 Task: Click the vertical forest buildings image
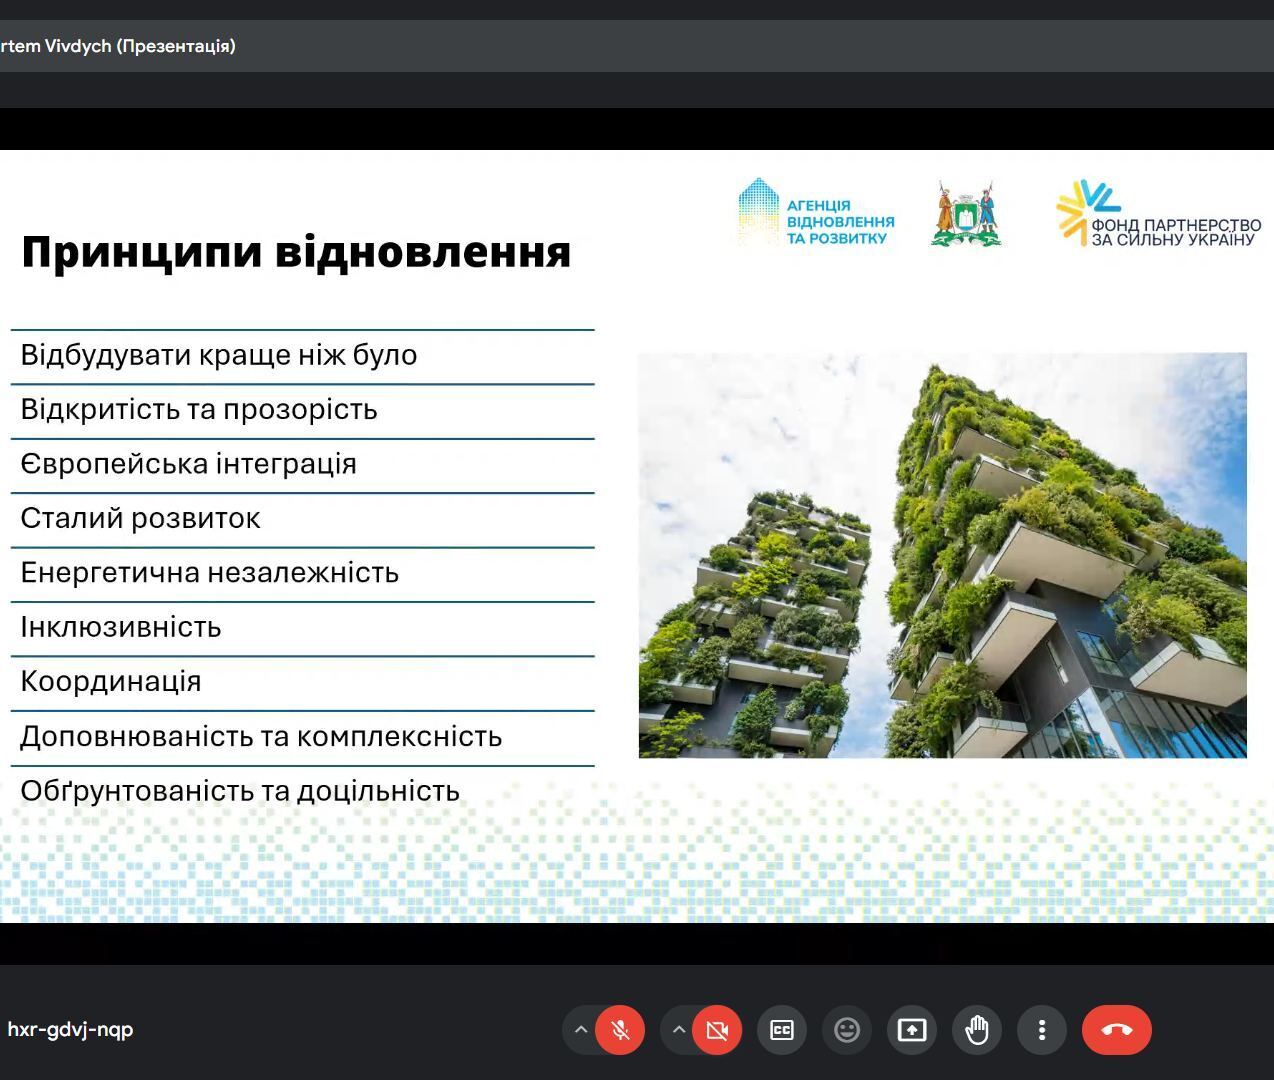click(941, 554)
